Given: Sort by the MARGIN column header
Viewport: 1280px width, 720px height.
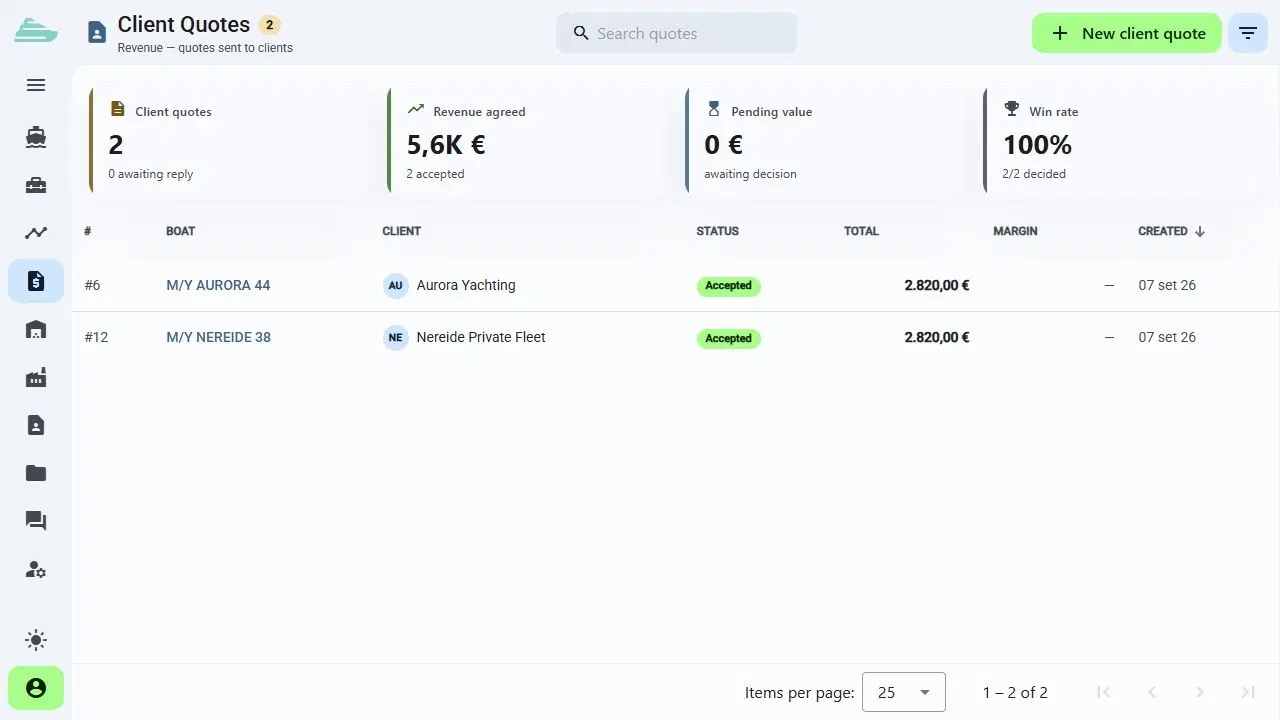Looking at the screenshot, I should pyautogui.click(x=1015, y=231).
